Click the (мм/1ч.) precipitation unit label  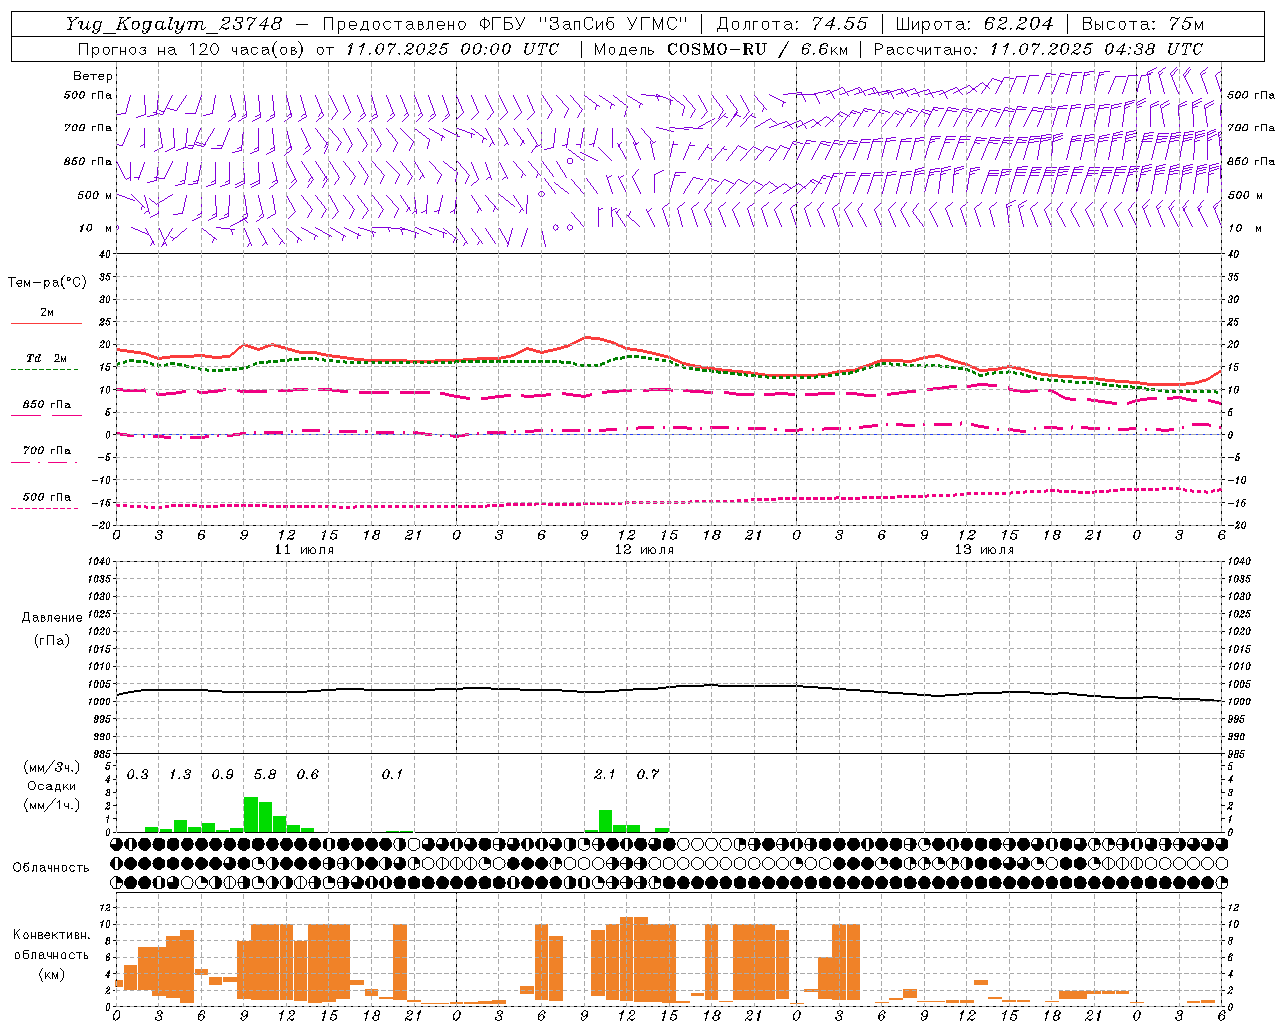(52, 805)
